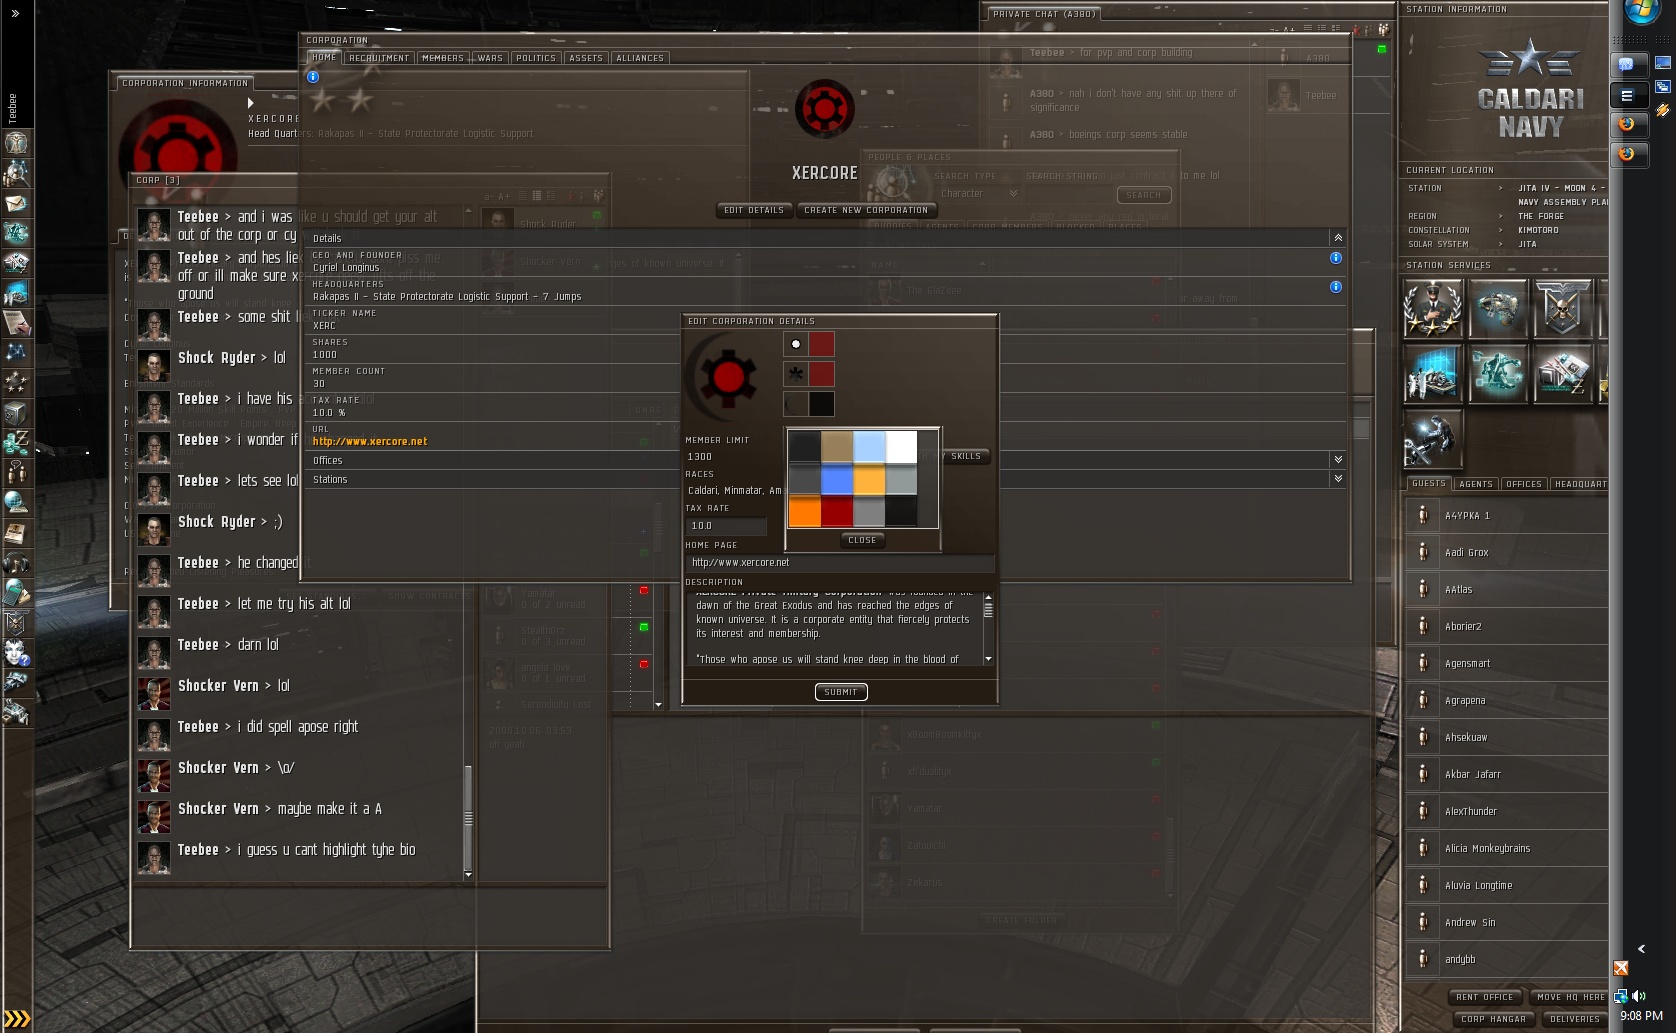Open the Corporation stars icon in Neocom
The image size is (1676, 1033).
click(x=17, y=382)
